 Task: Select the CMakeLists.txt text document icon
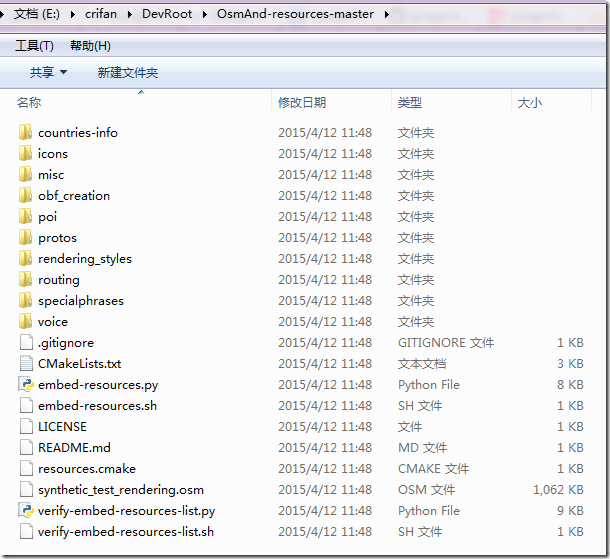point(26,363)
